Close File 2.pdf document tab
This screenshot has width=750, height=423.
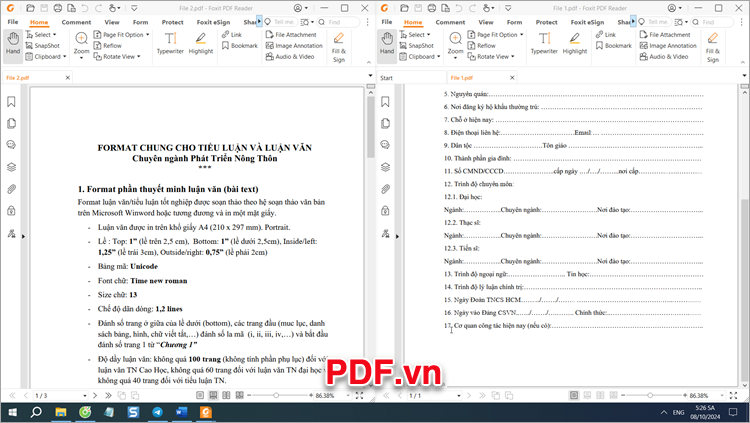(67, 78)
